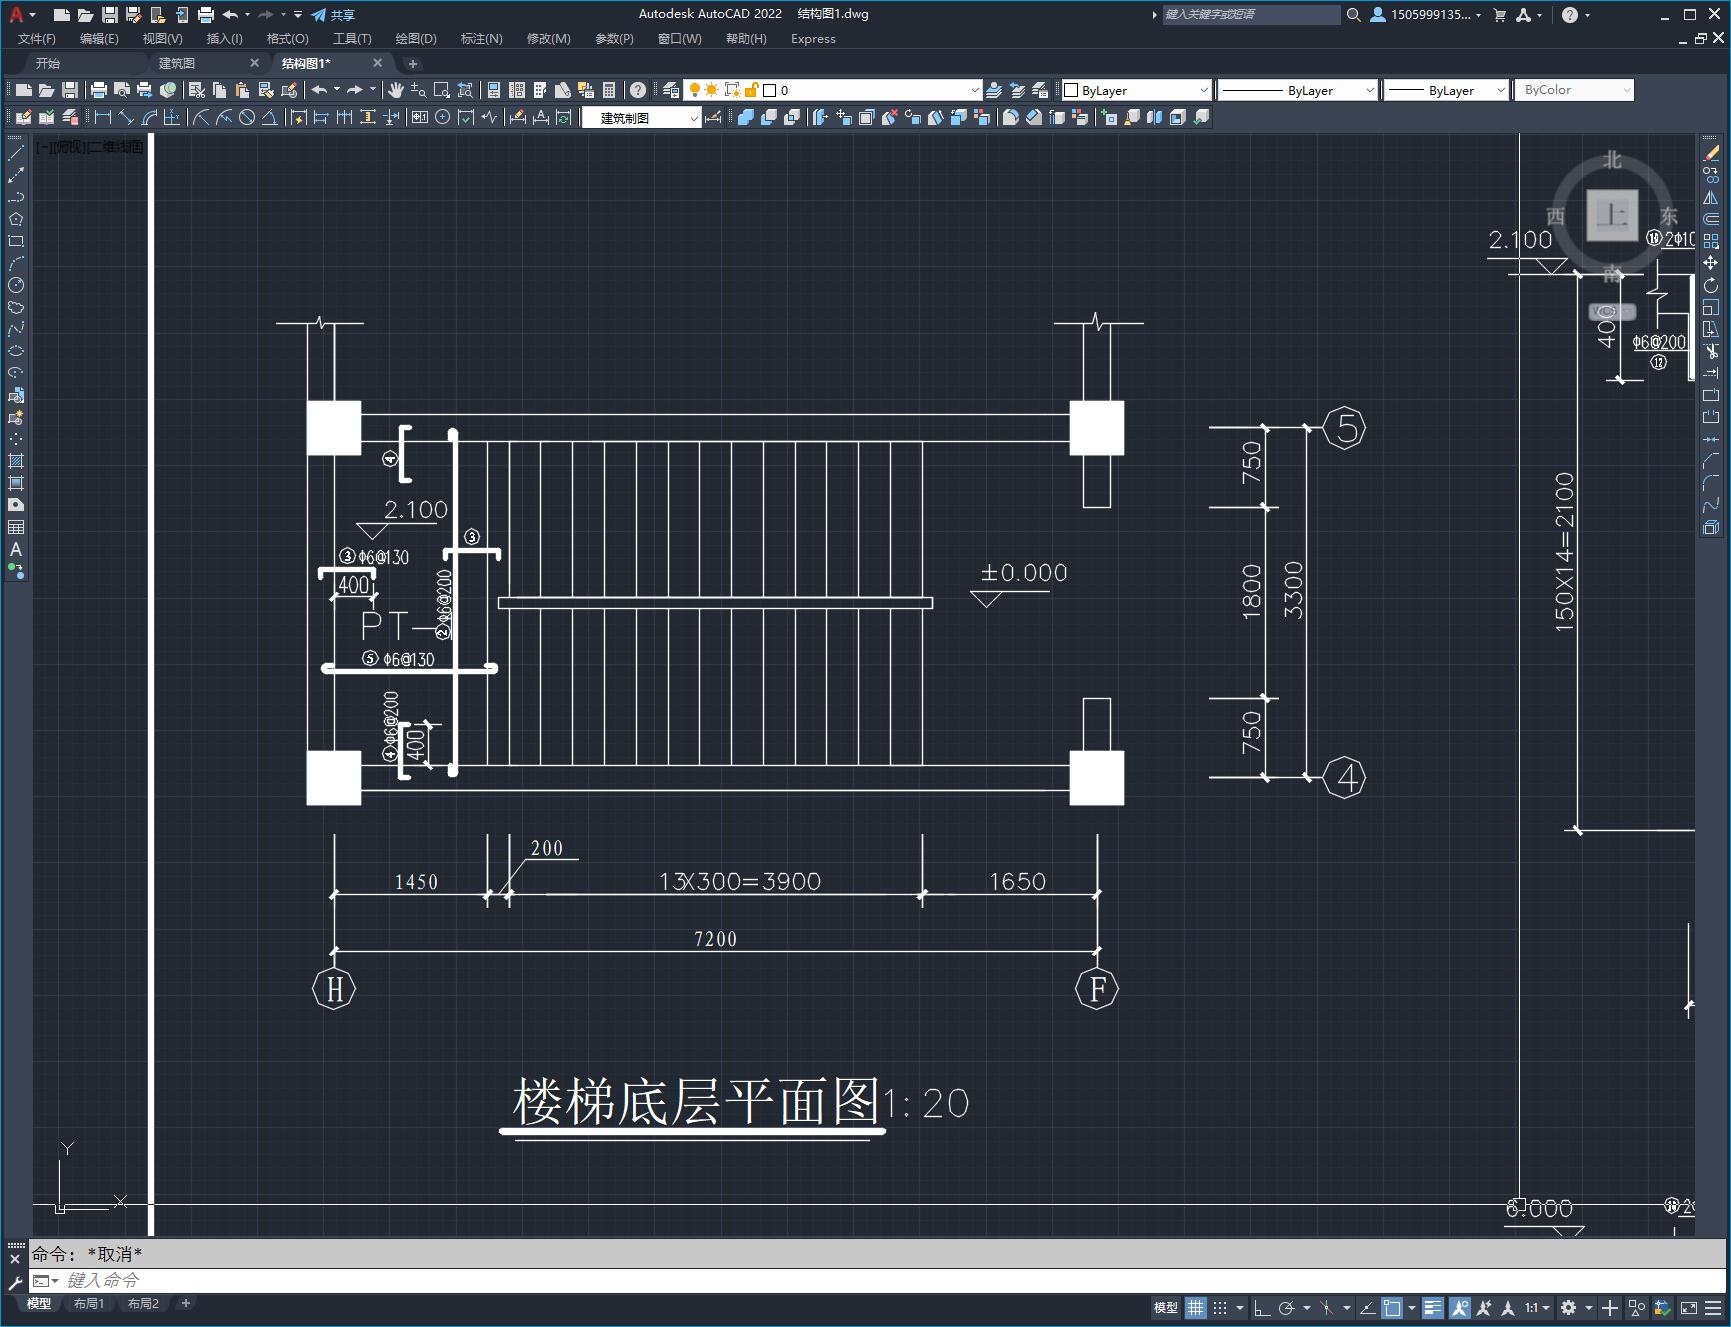Click the Linear dimension tool icon
1731x1327 pixels.
pos(102,117)
